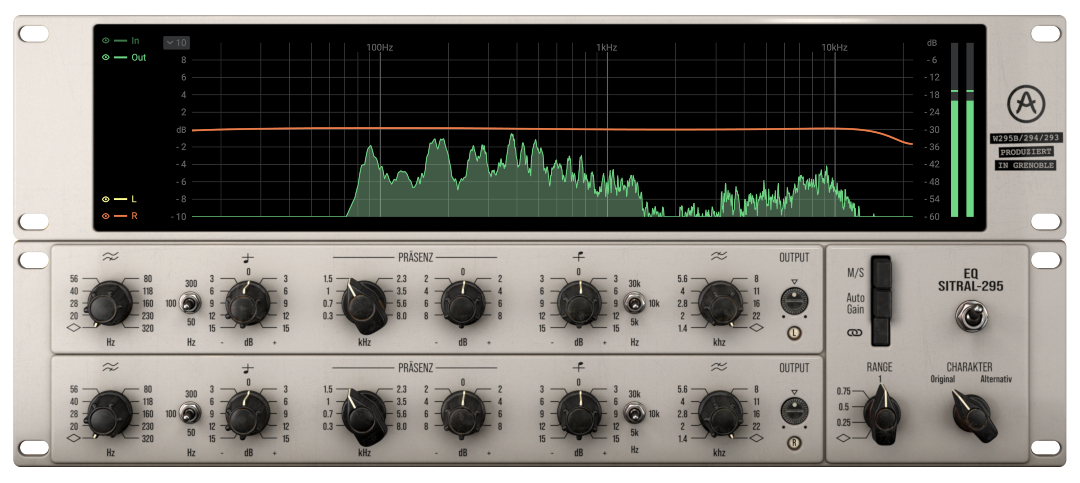Open the dB scale range dropdown
This screenshot has height=483, width=1080.
point(176,42)
